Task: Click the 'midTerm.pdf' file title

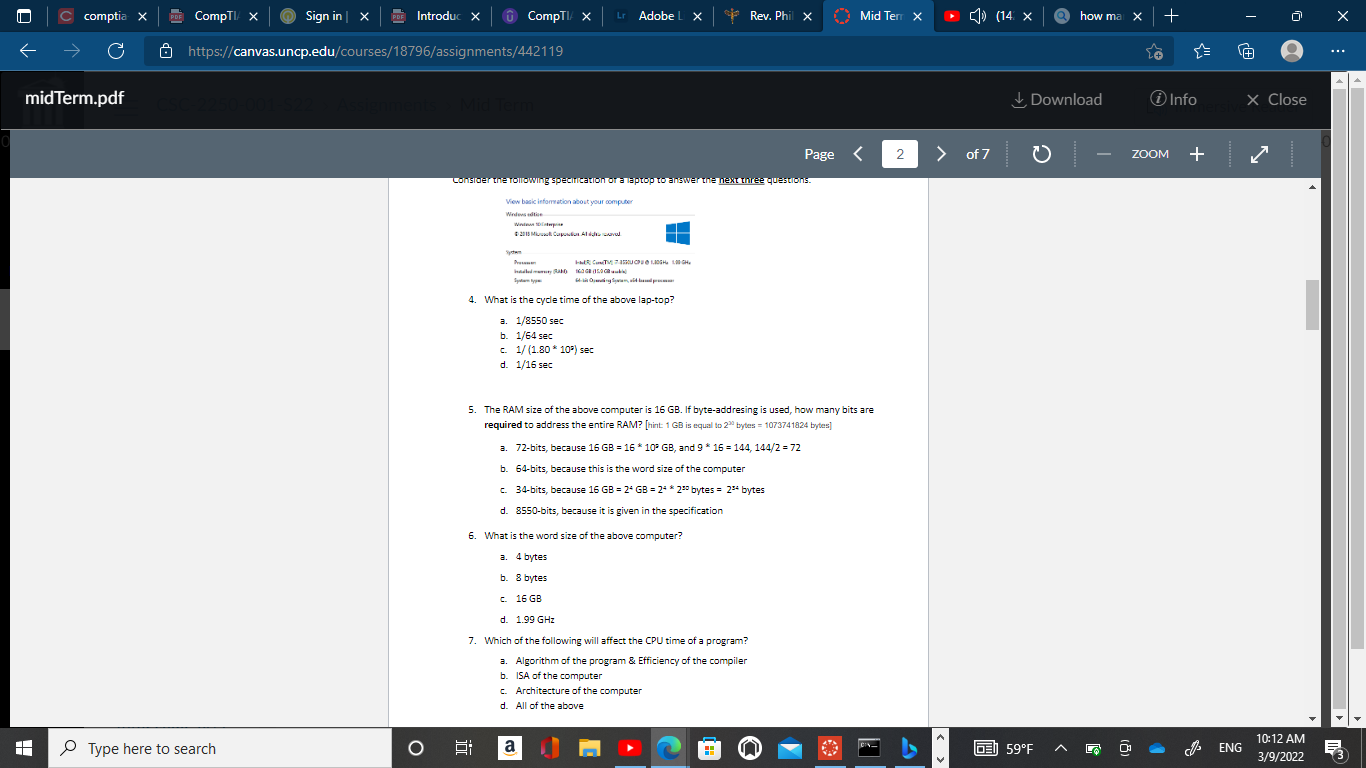Action: coord(75,99)
